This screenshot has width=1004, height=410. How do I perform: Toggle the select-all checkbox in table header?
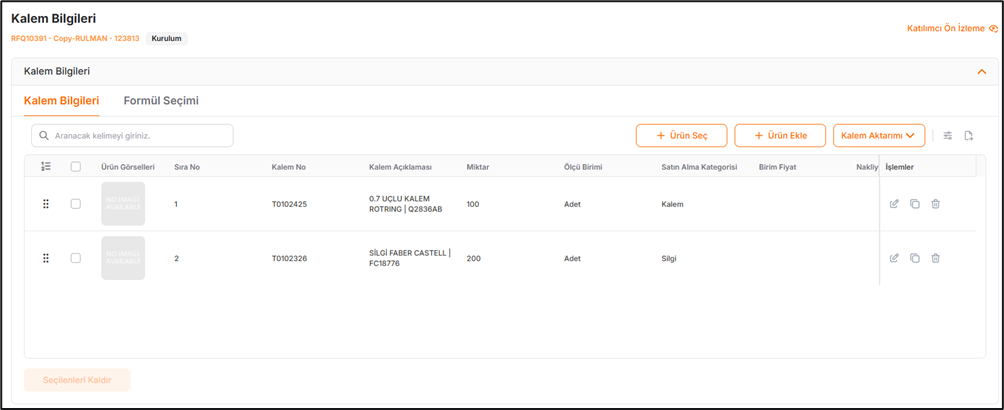76,167
